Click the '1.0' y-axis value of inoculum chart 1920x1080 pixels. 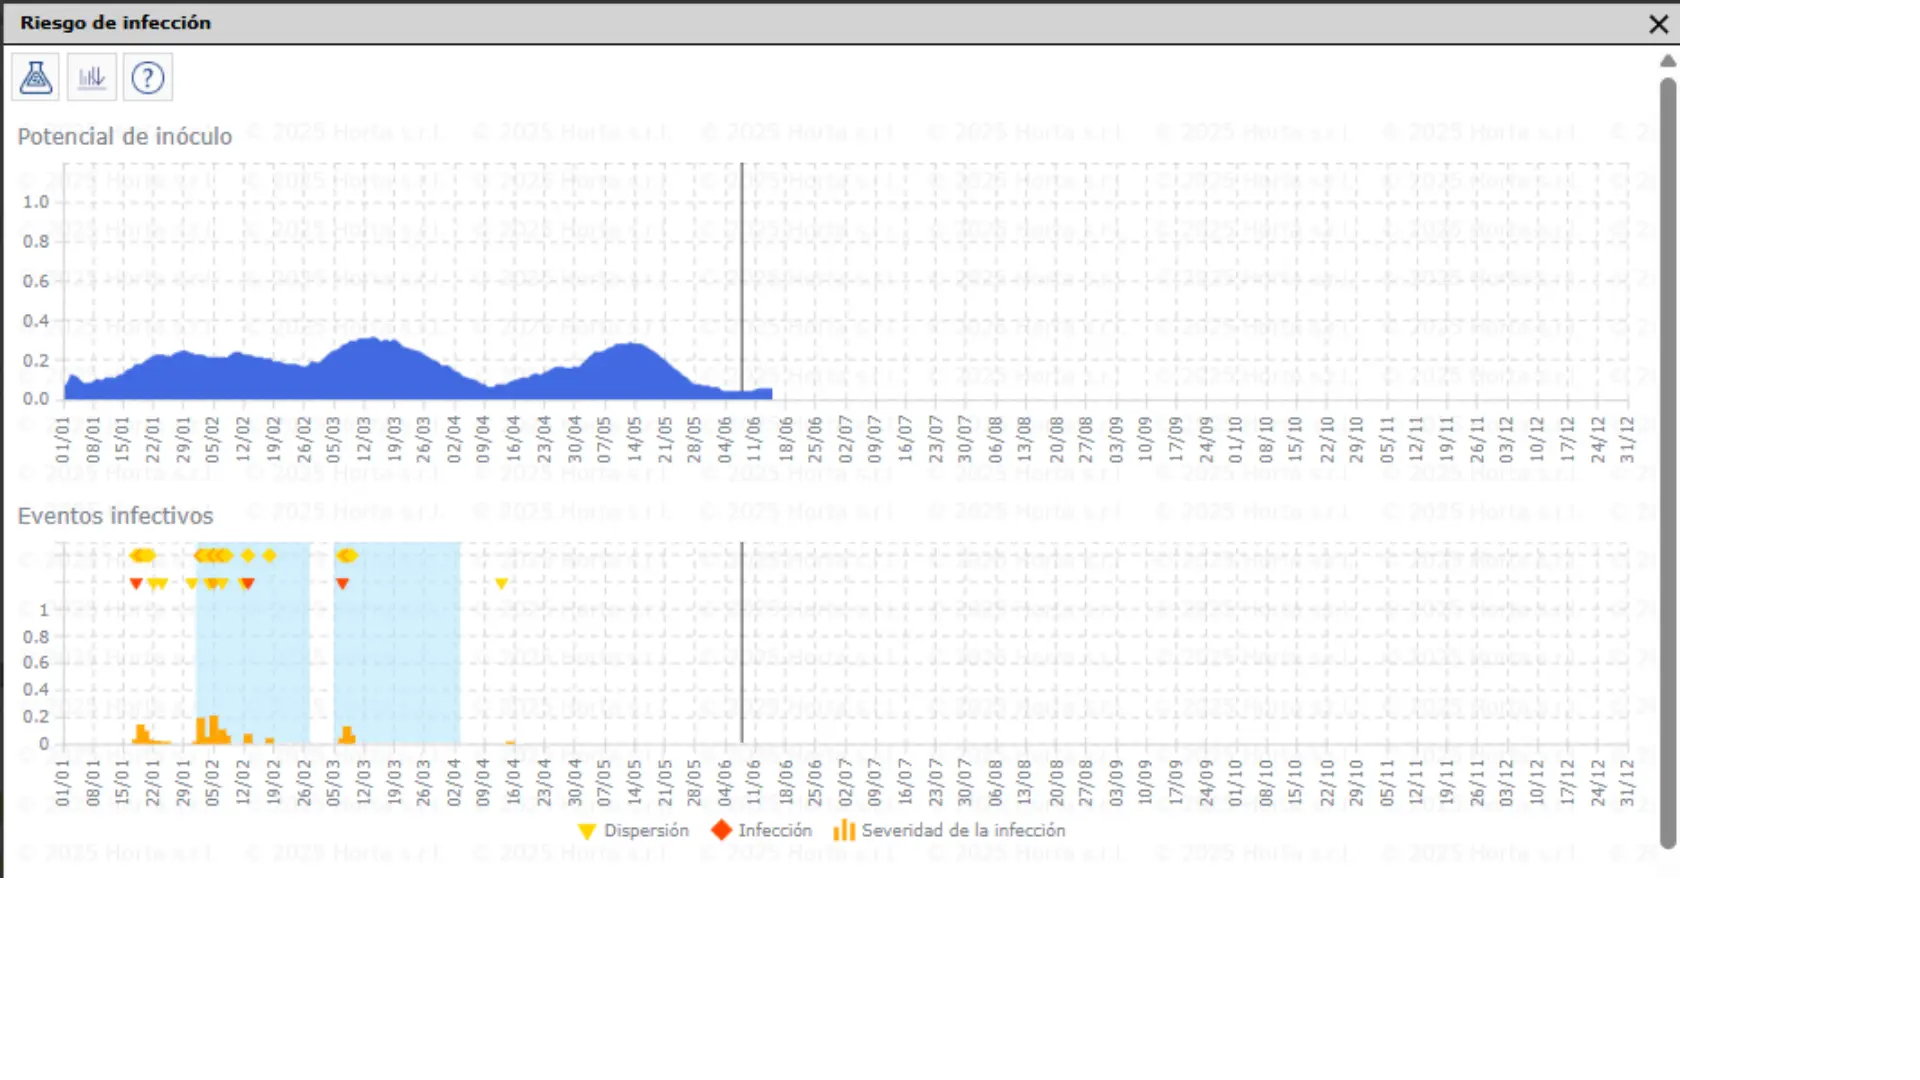[x=36, y=202]
